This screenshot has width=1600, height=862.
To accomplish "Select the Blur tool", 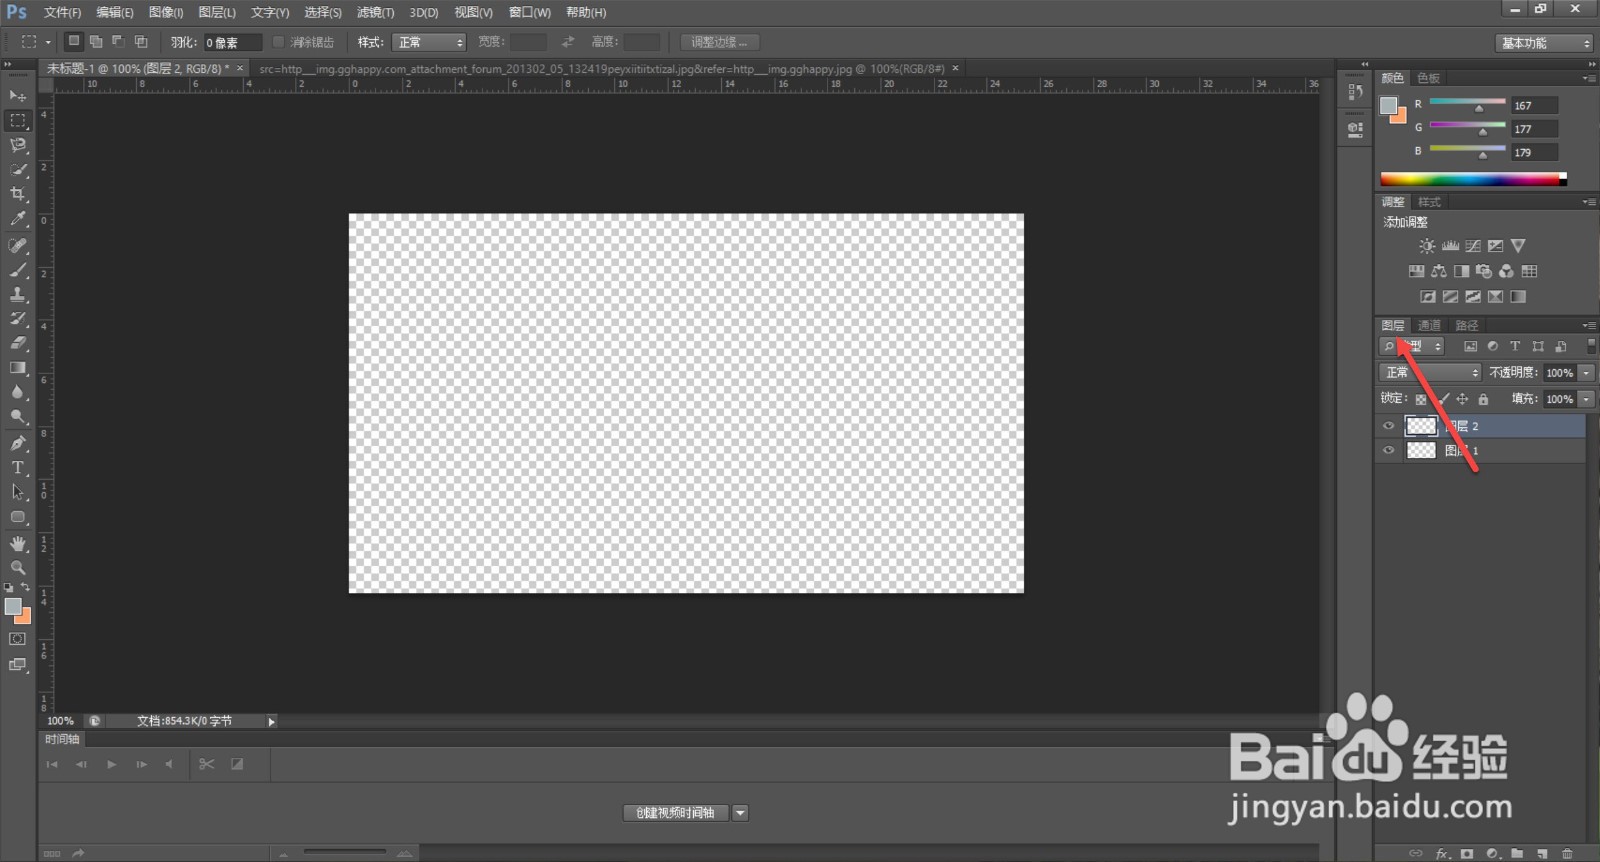I will click(x=18, y=392).
